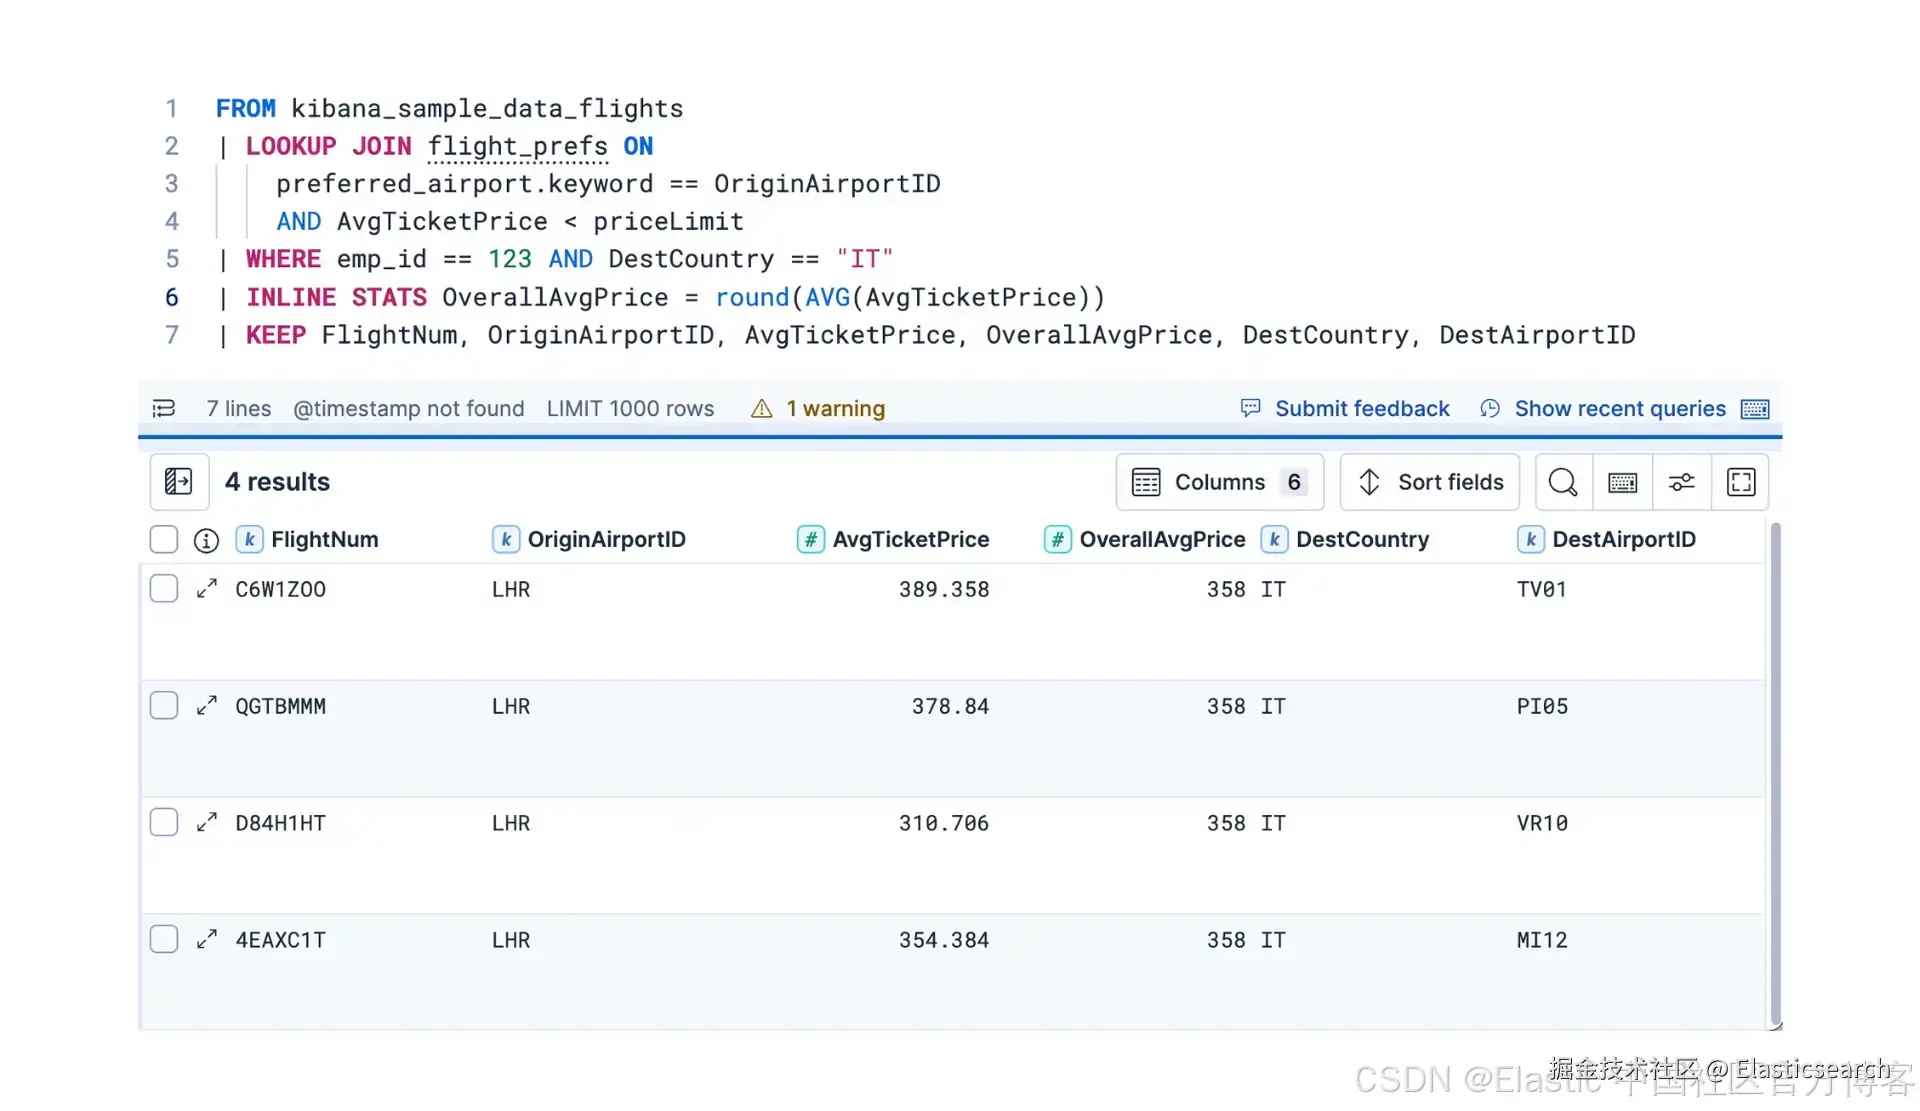Click the AvgTicketPrice column header

click(910, 539)
